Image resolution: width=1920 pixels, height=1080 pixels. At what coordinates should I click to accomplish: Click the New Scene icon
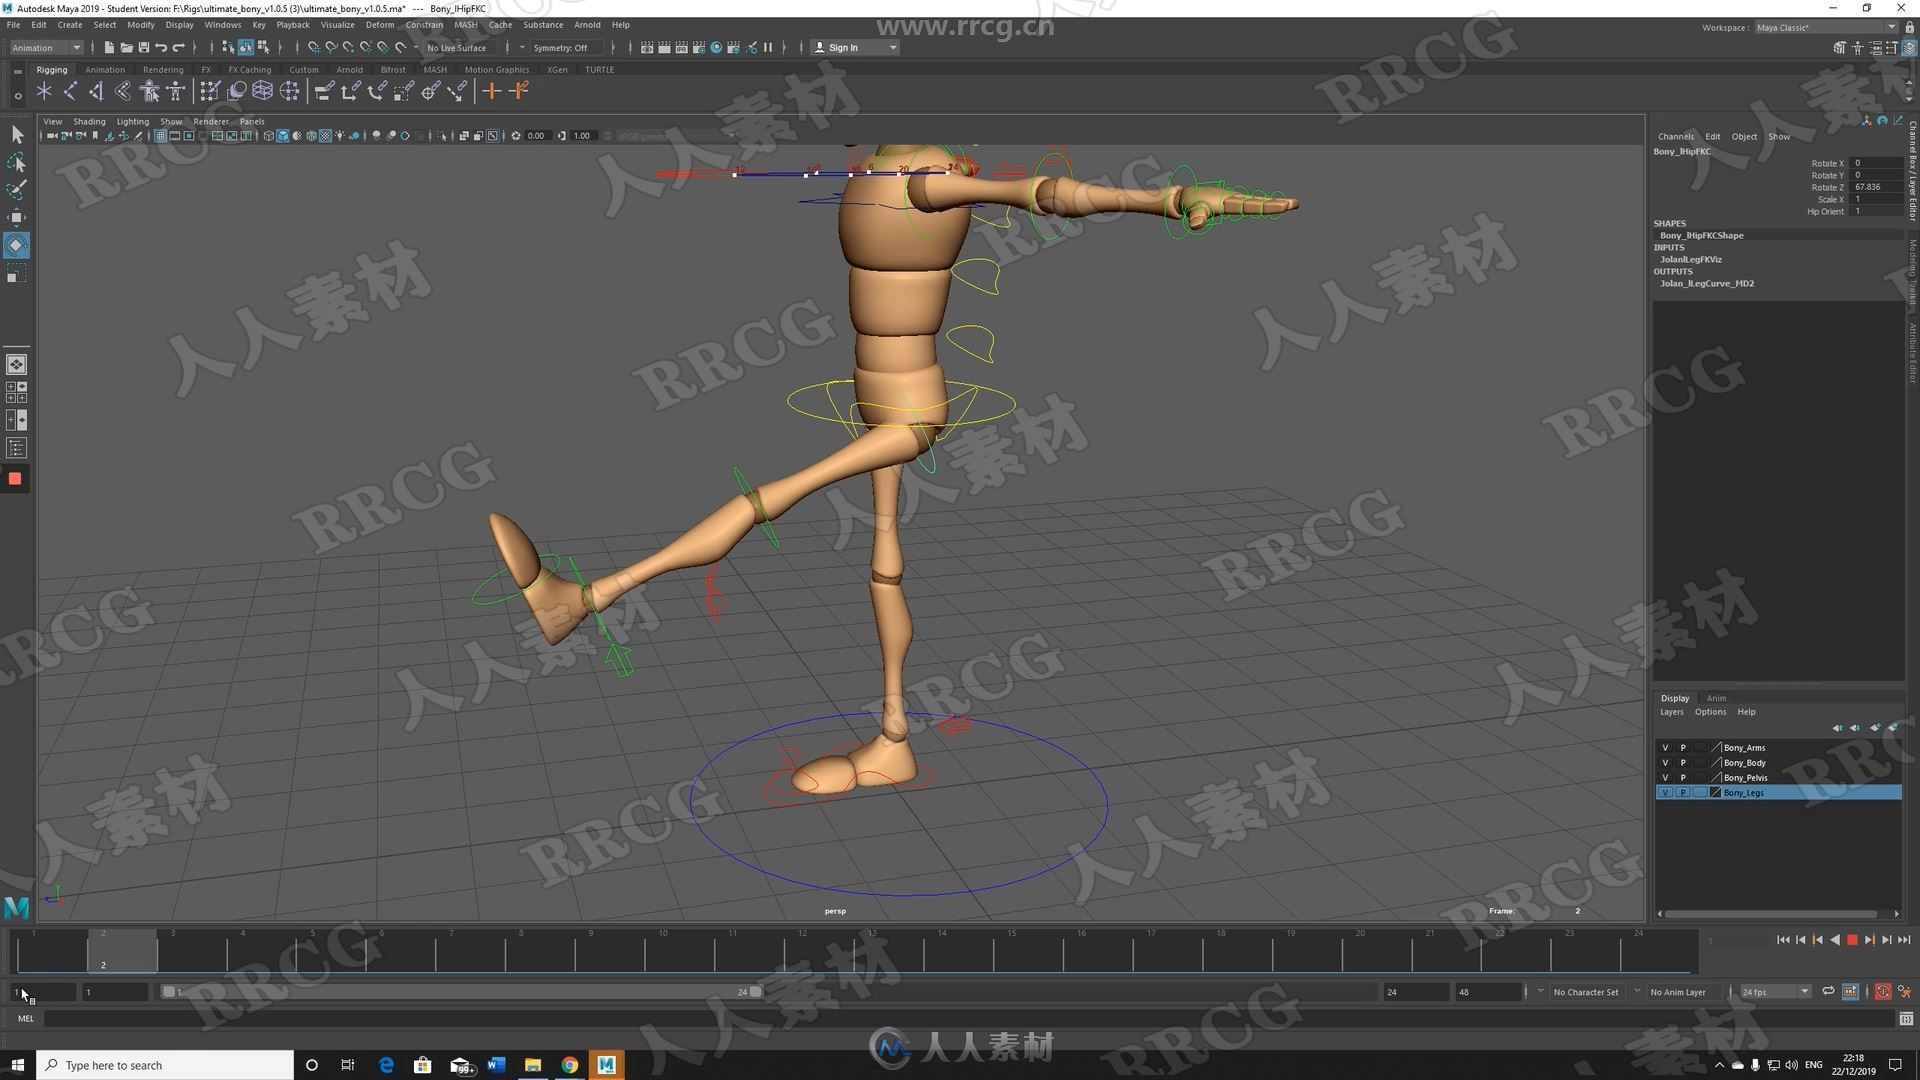[x=109, y=47]
